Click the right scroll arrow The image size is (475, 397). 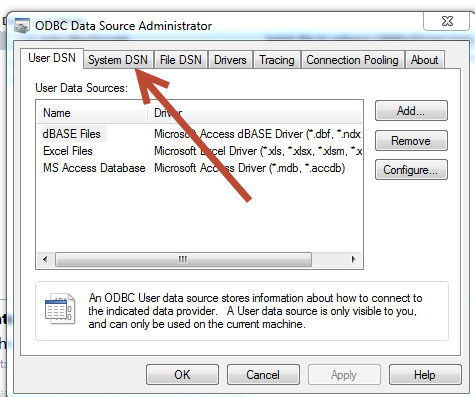click(354, 259)
